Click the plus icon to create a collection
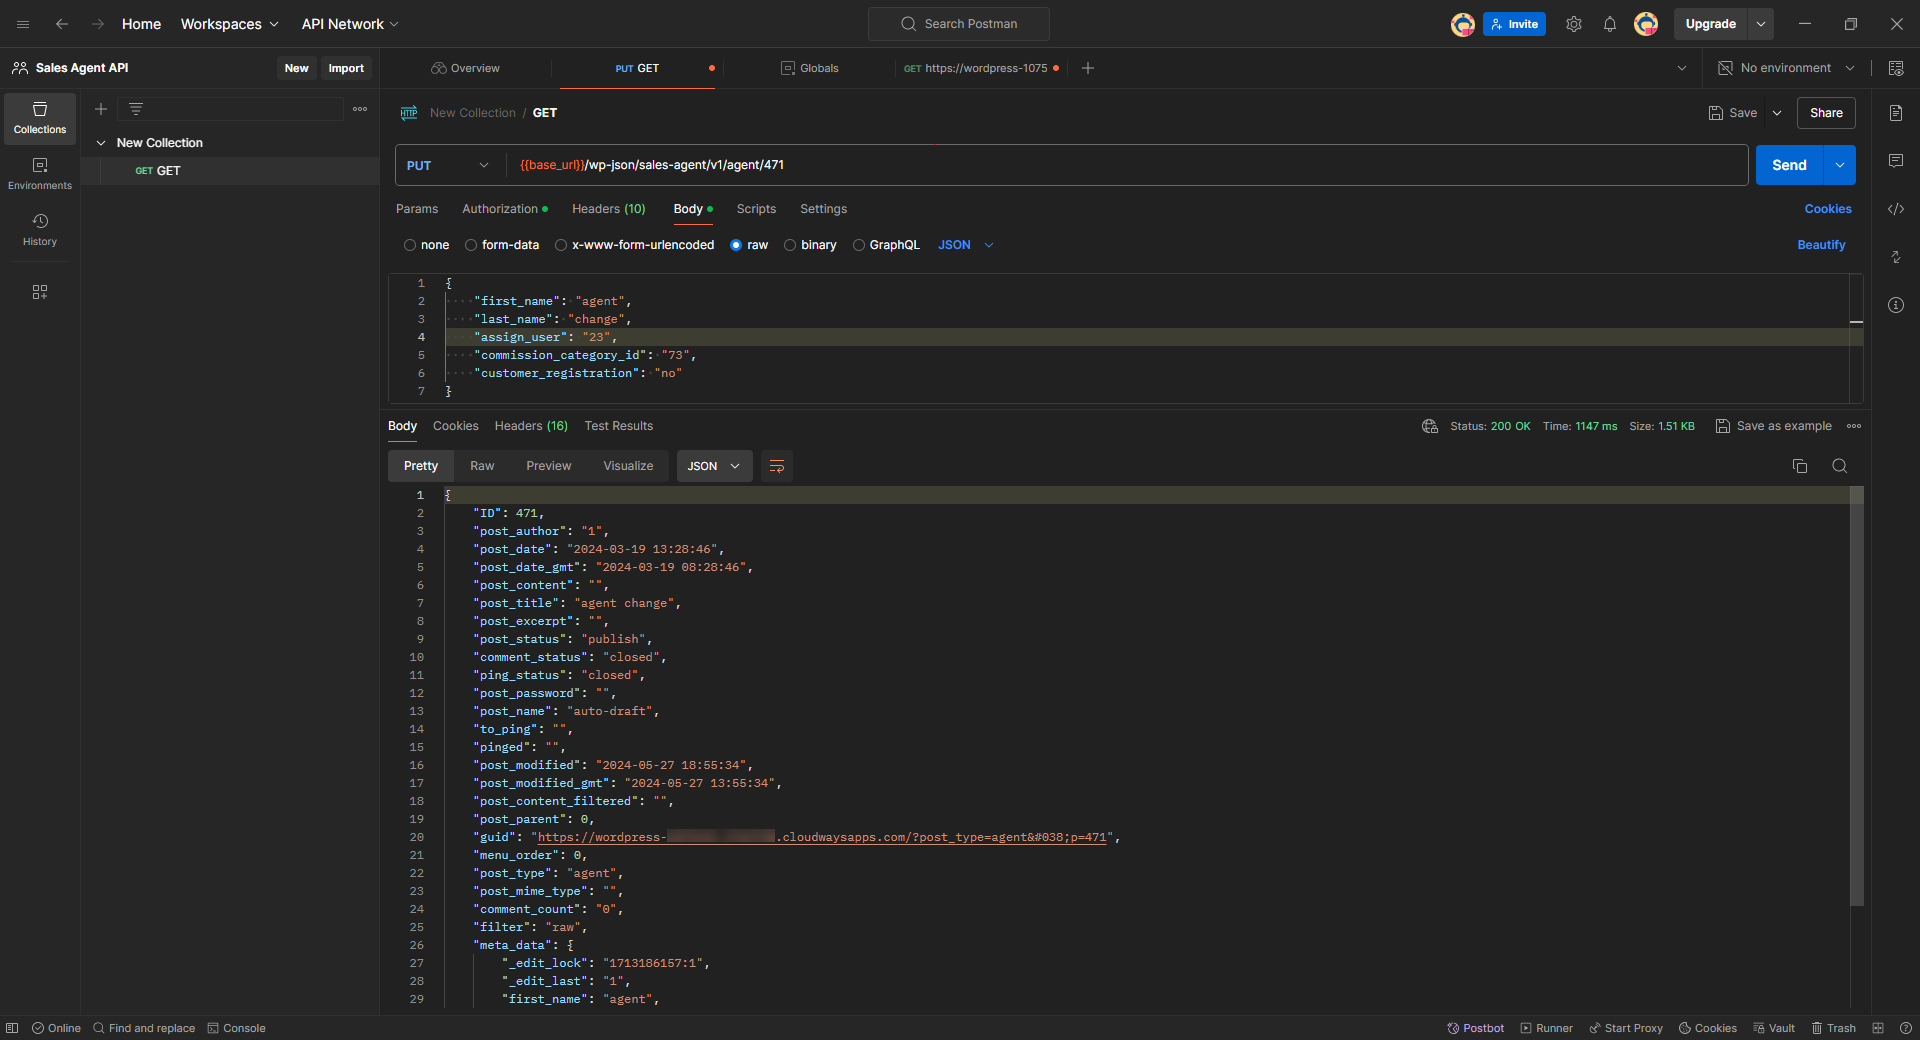The image size is (1920, 1040). tap(101, 109)
